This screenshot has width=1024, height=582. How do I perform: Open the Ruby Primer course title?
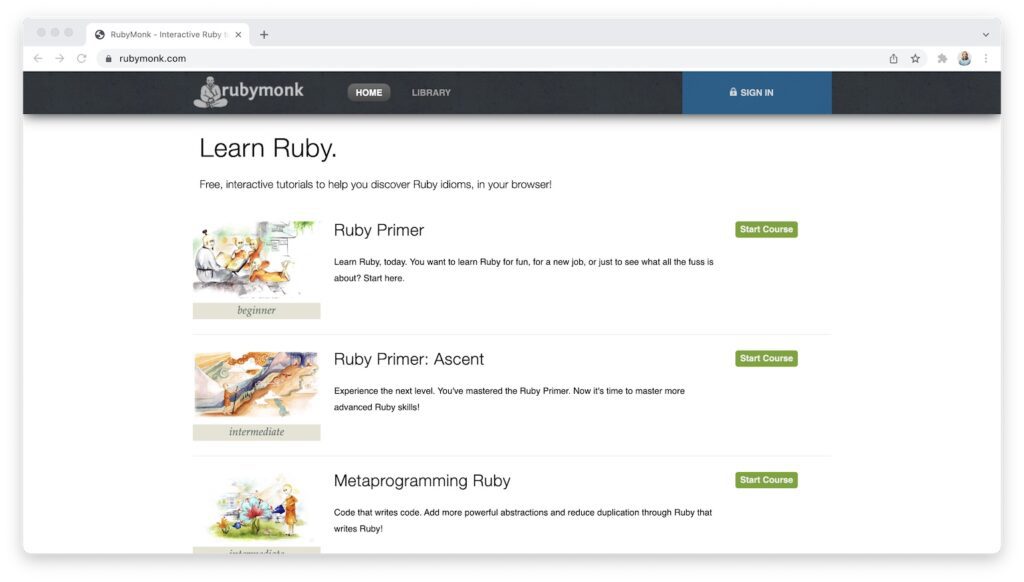(379, 230)
